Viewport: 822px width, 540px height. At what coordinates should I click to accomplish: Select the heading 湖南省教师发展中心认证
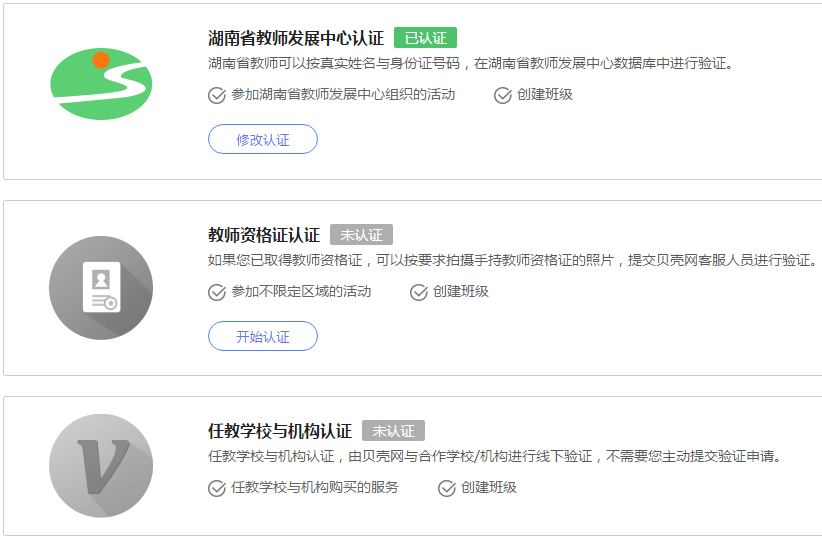[296, 38]
